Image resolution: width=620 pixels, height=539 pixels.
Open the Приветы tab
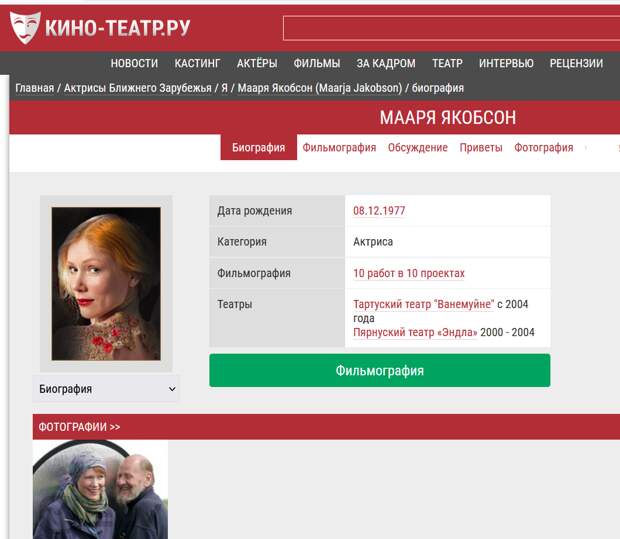coord(481,148)
